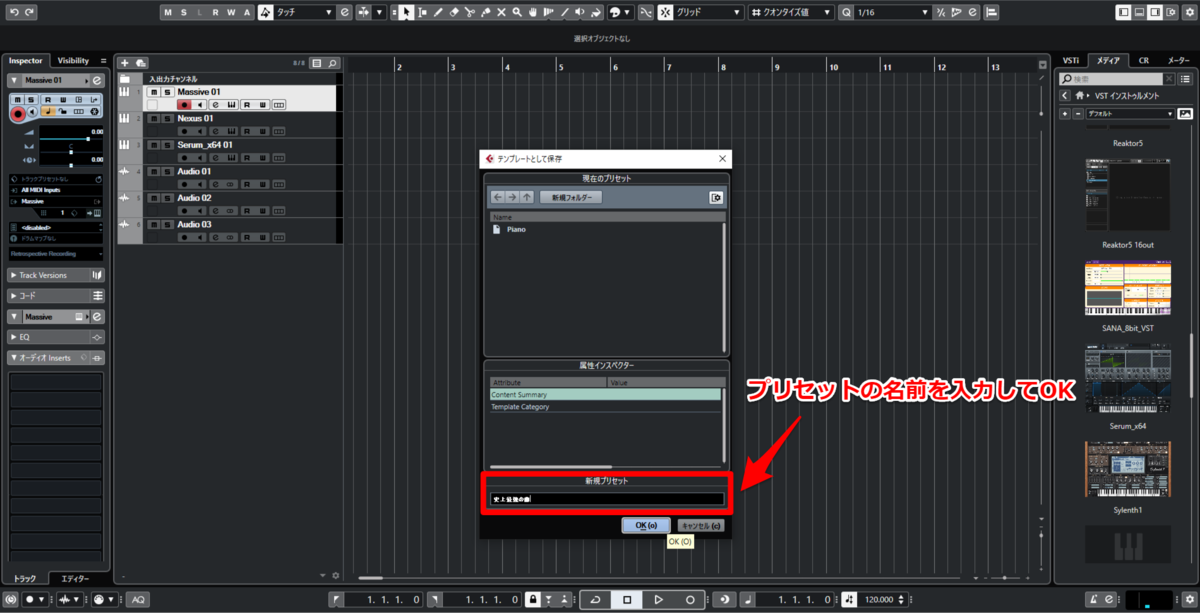The image size is (1200, 613).
Task: Open the 1/16 quantize preset dropdown
Action: pos(892,12)
